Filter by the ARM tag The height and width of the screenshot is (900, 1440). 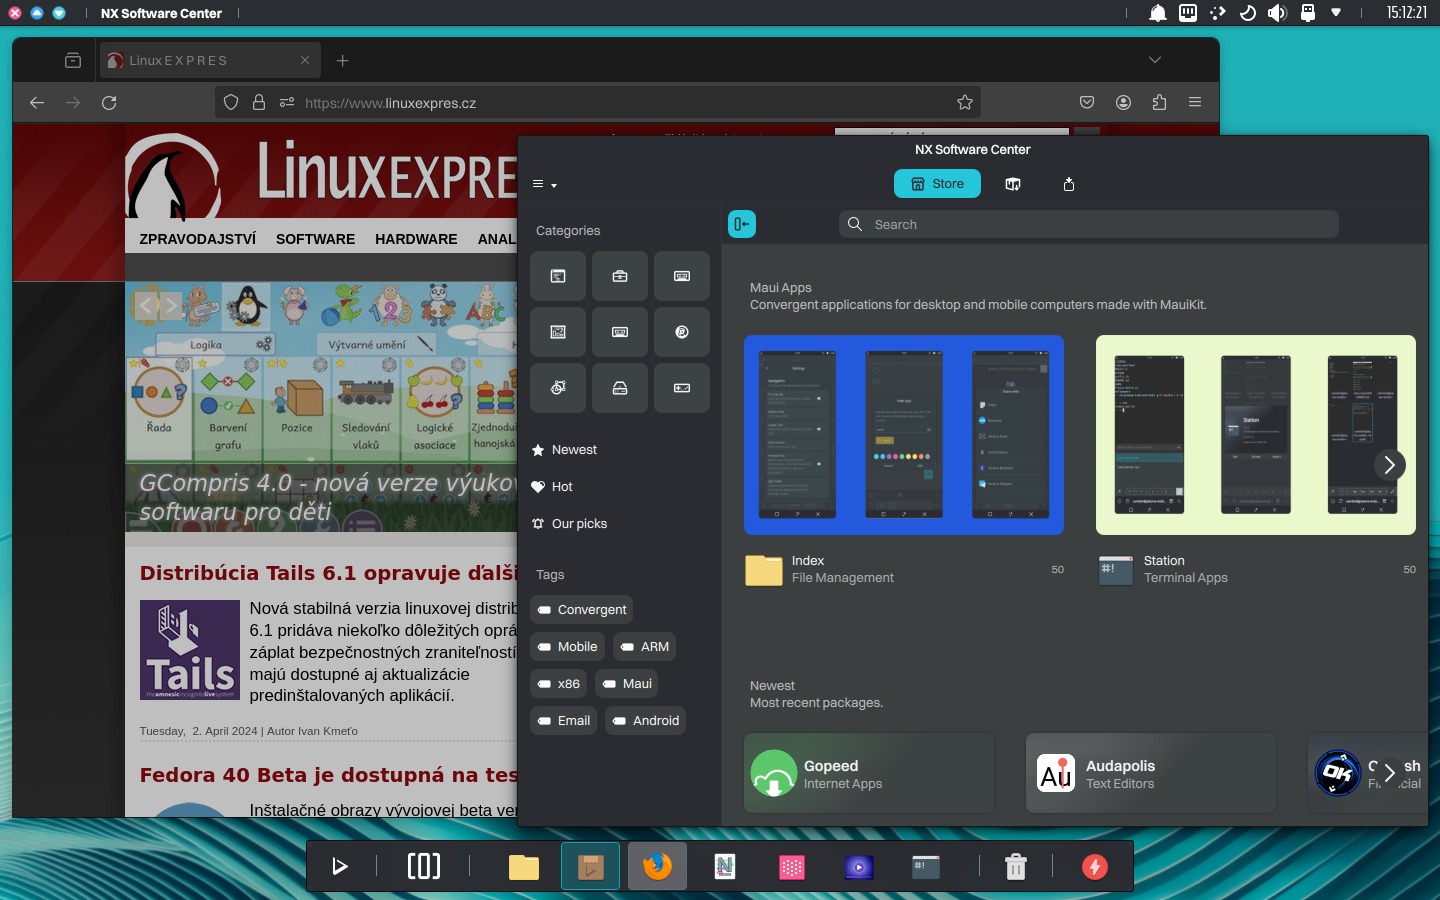(x=644, y=647)
